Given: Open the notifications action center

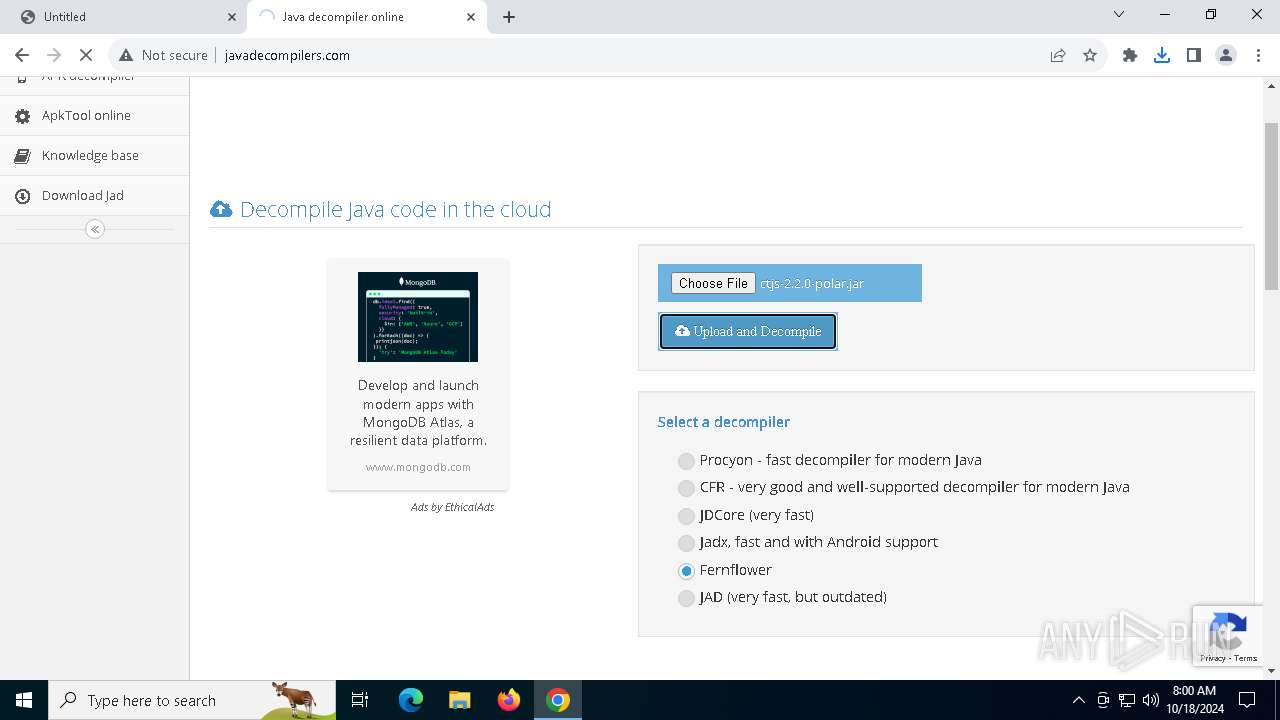Looking at the screenshot, I should (x=1247, y=700).
